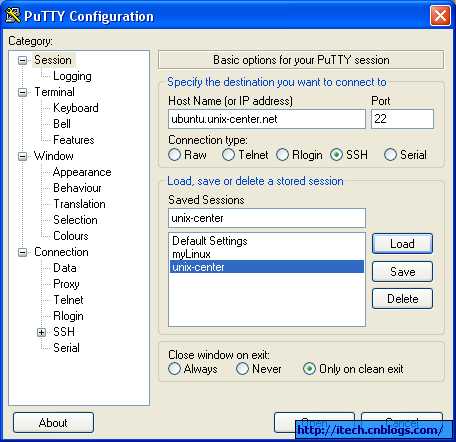Open the Keyboard settings category
Image resolution: width=456 pixels, height=442 pixels.
76,108
